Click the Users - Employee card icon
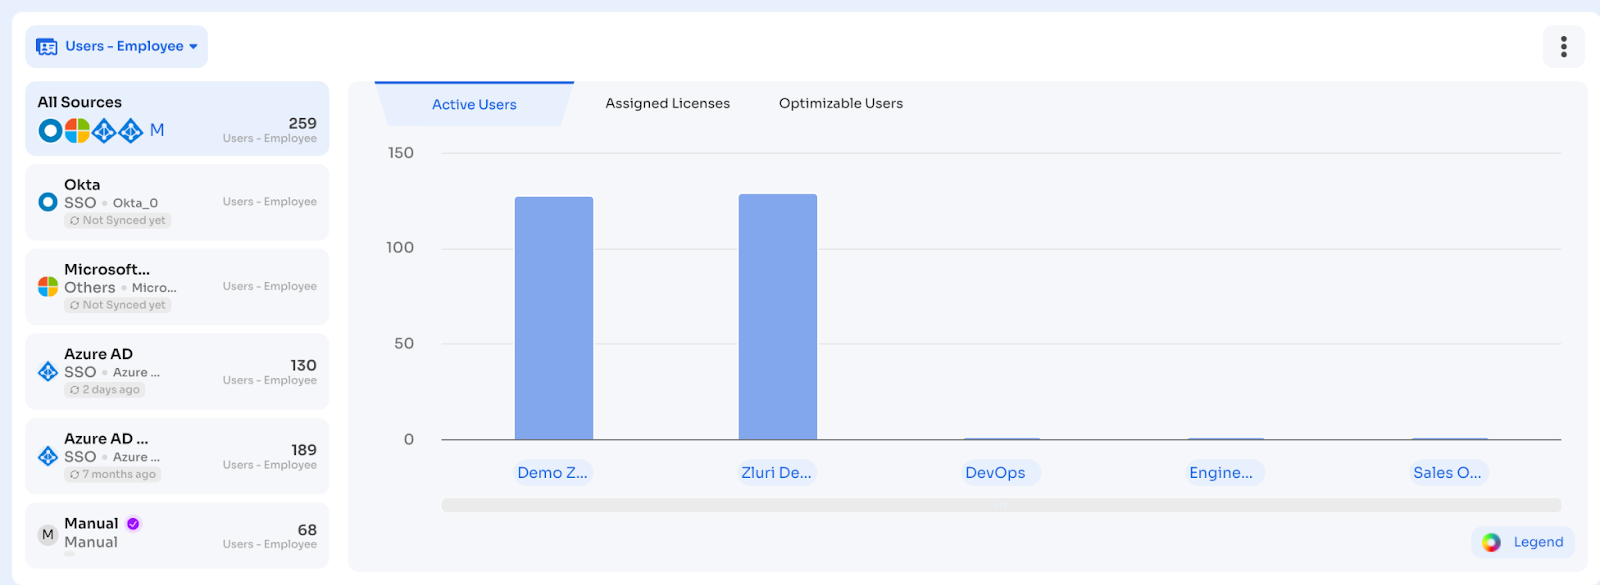This screenshot has width=1600, height=585. pyautogui.click(x=47, y=47)
